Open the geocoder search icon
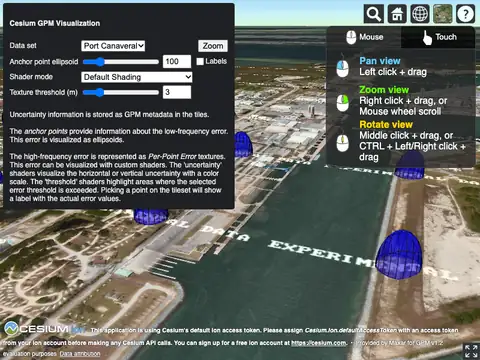The width and height of the screenshot is (480, 360). (374, 14)
